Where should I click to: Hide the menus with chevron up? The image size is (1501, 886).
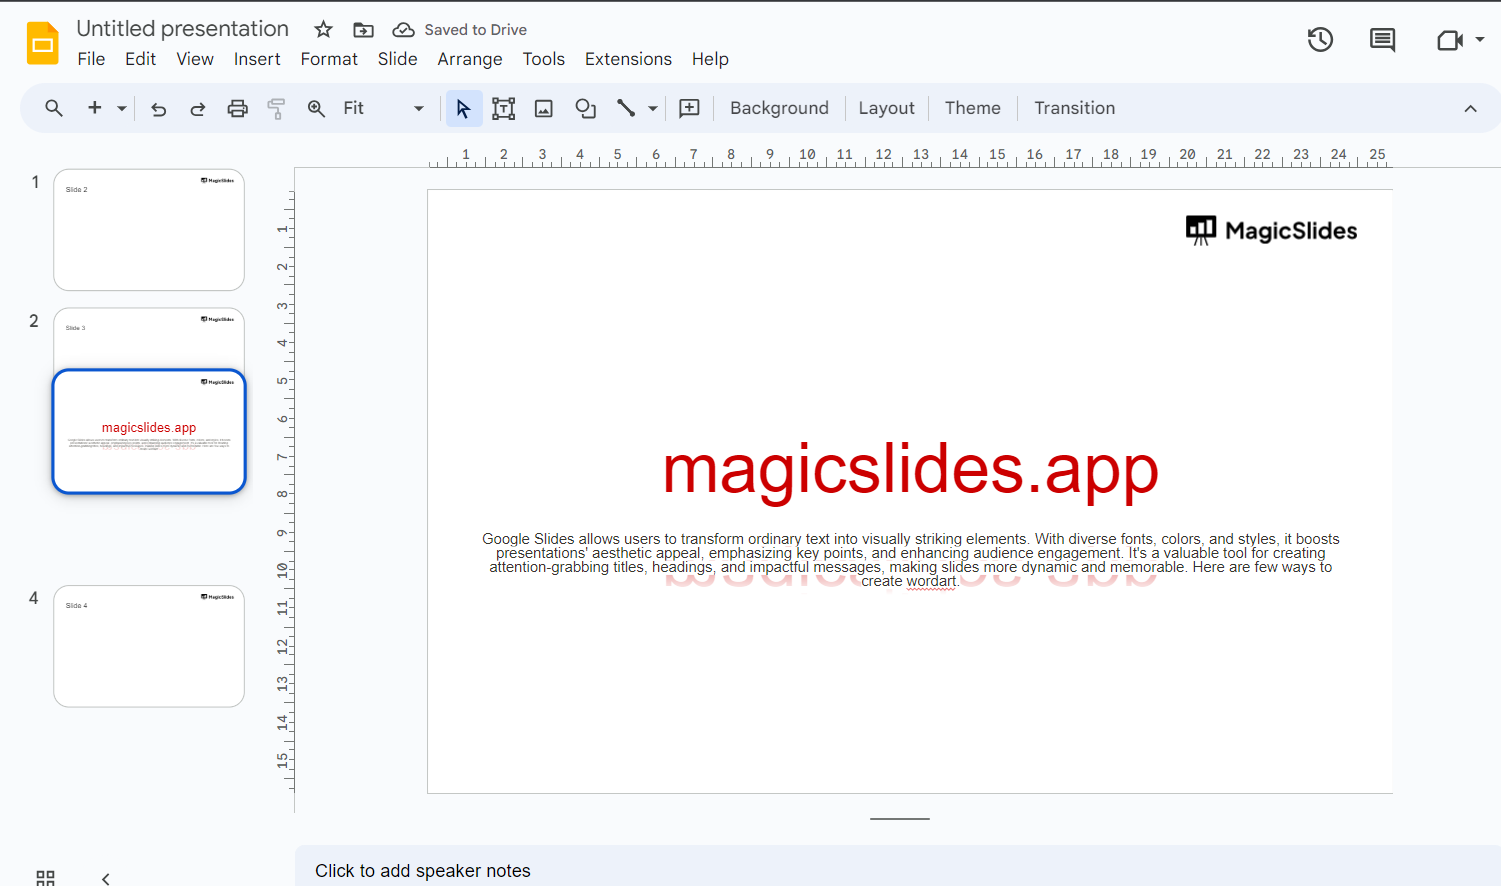(x=1470, y=109)
